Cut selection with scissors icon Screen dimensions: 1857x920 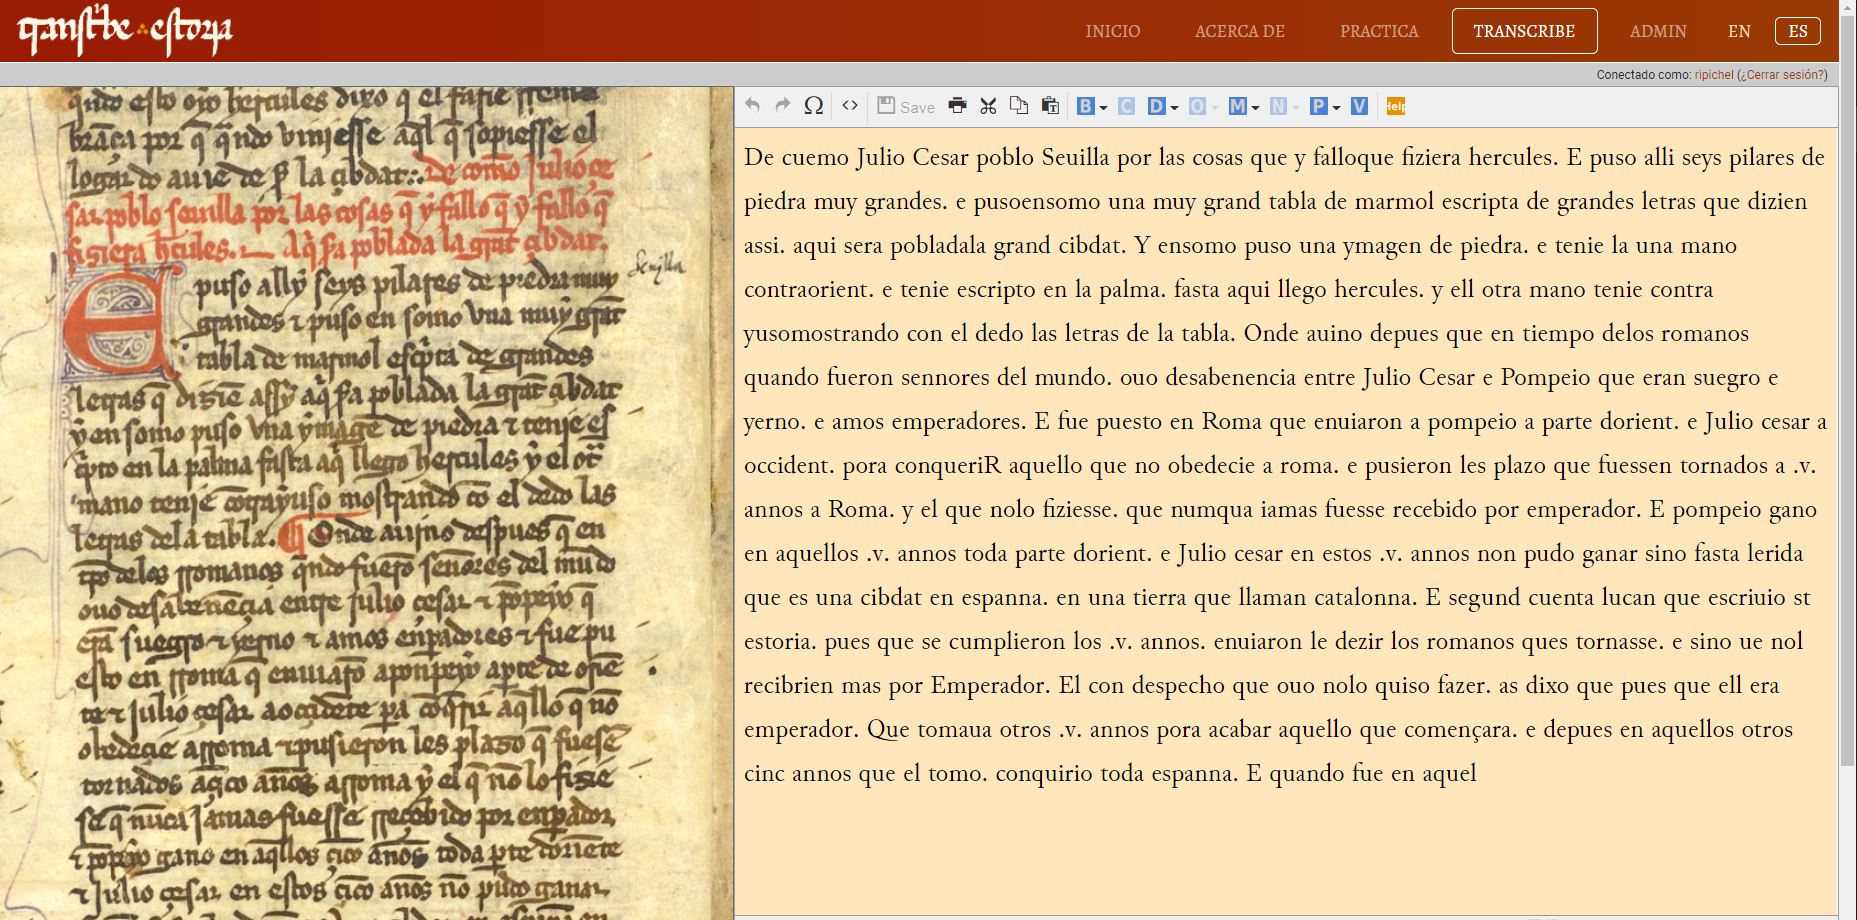pyautogui.click(x=988, y=106)
